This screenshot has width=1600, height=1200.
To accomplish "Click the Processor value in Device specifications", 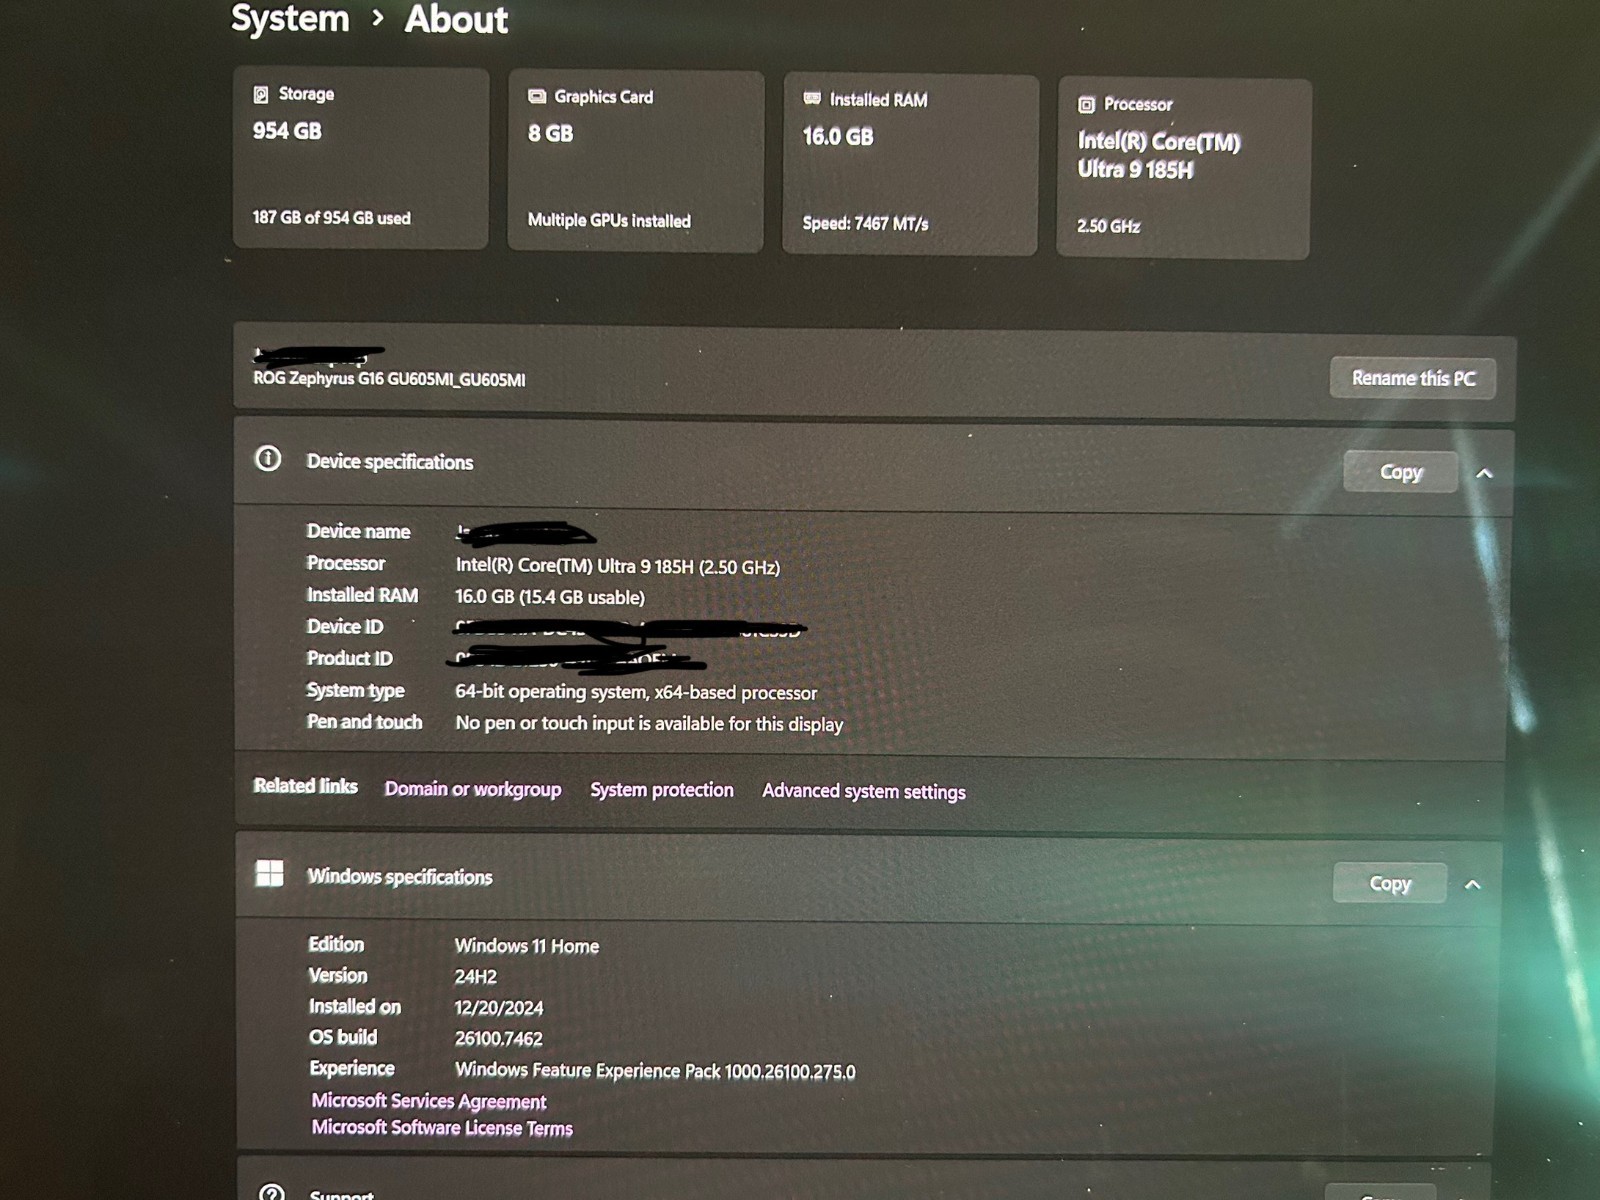I will tap(618, 566).
